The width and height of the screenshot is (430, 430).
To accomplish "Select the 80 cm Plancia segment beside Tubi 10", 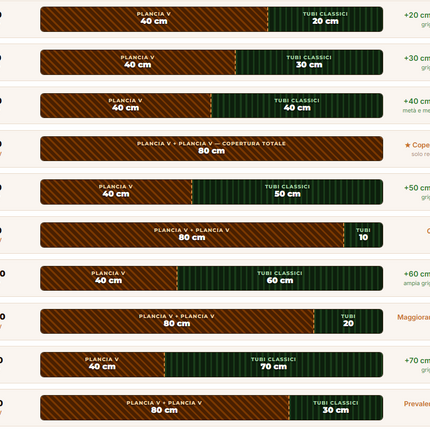I will coord(192,235).
